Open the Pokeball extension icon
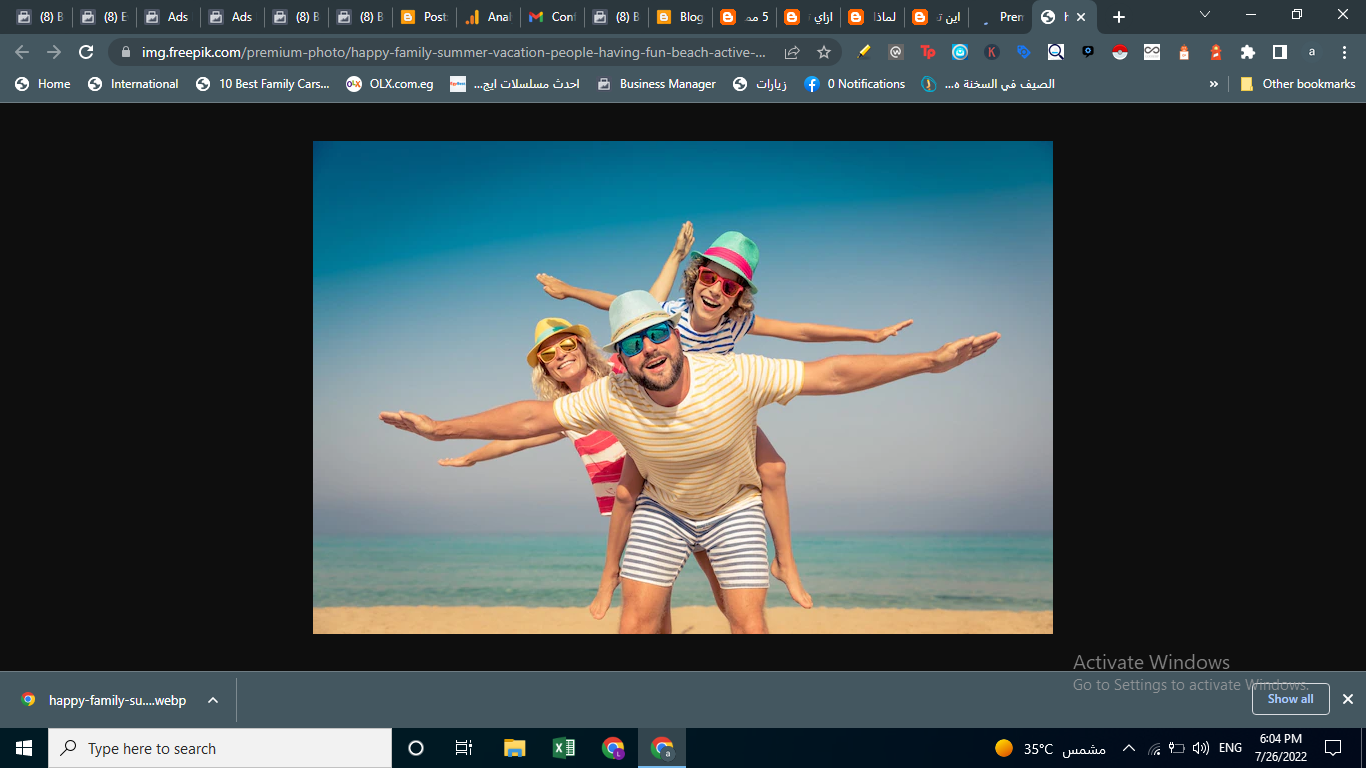Viewport: 1366px width, 768px height. point(1120,52)
